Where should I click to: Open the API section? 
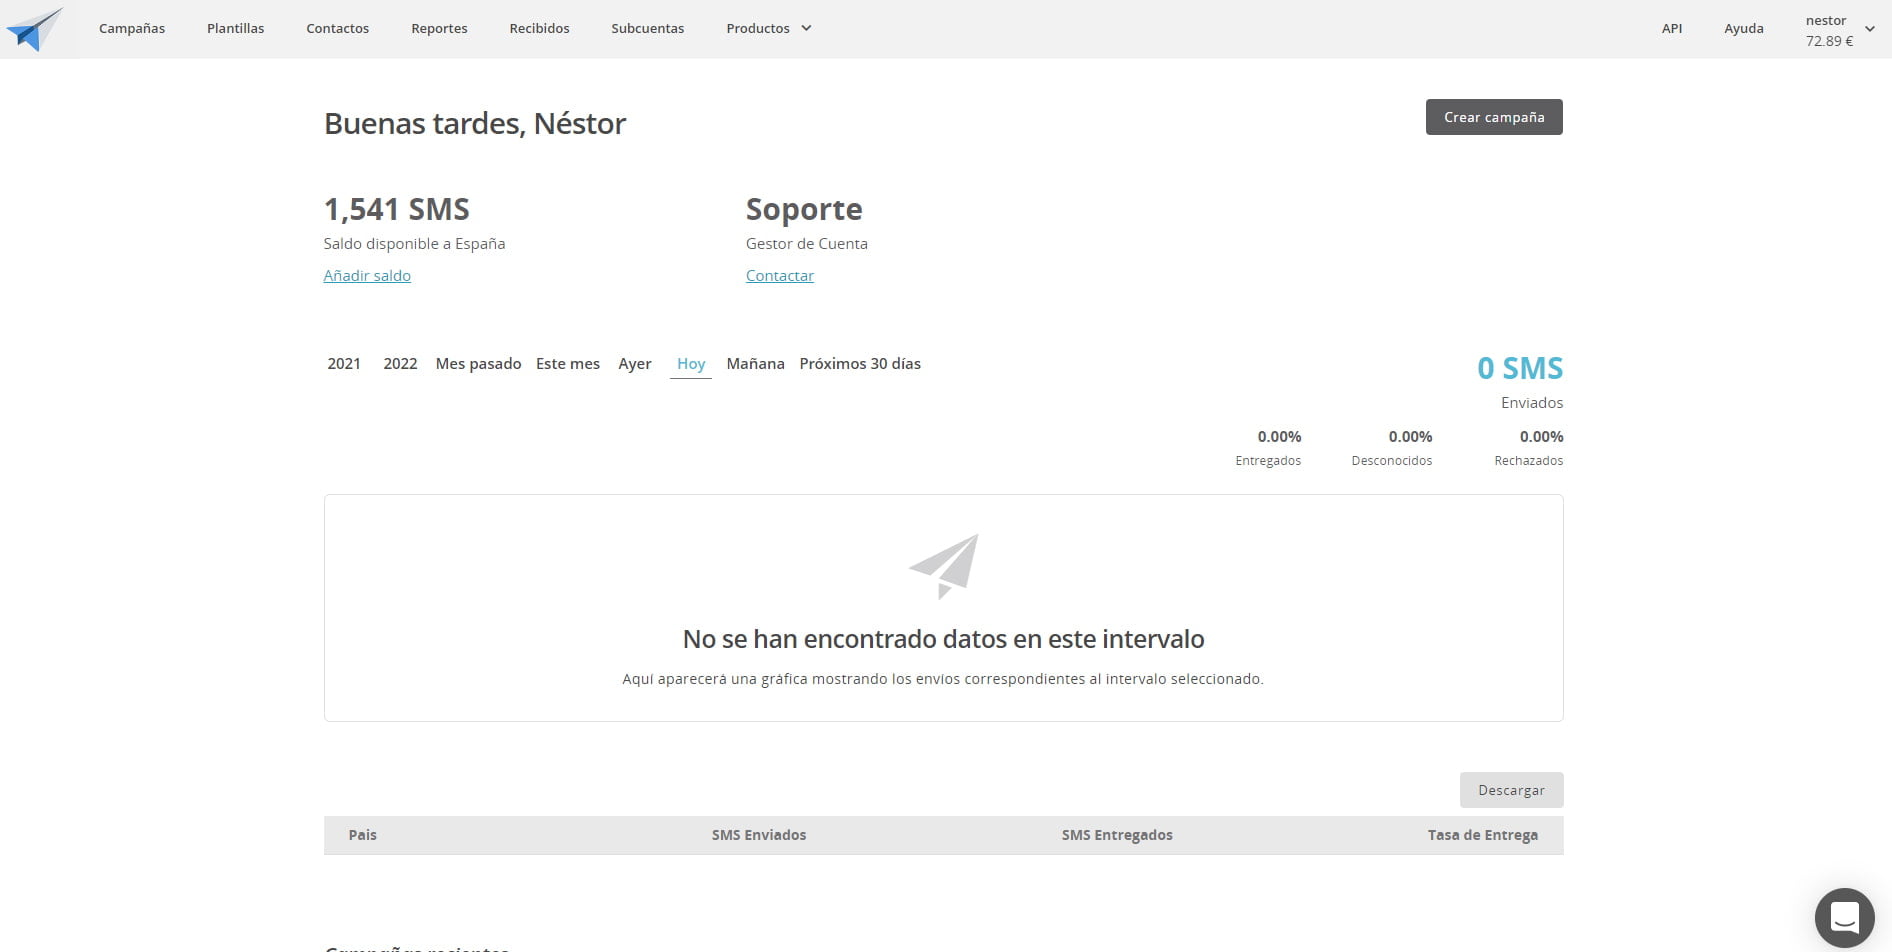[1671, 28]
